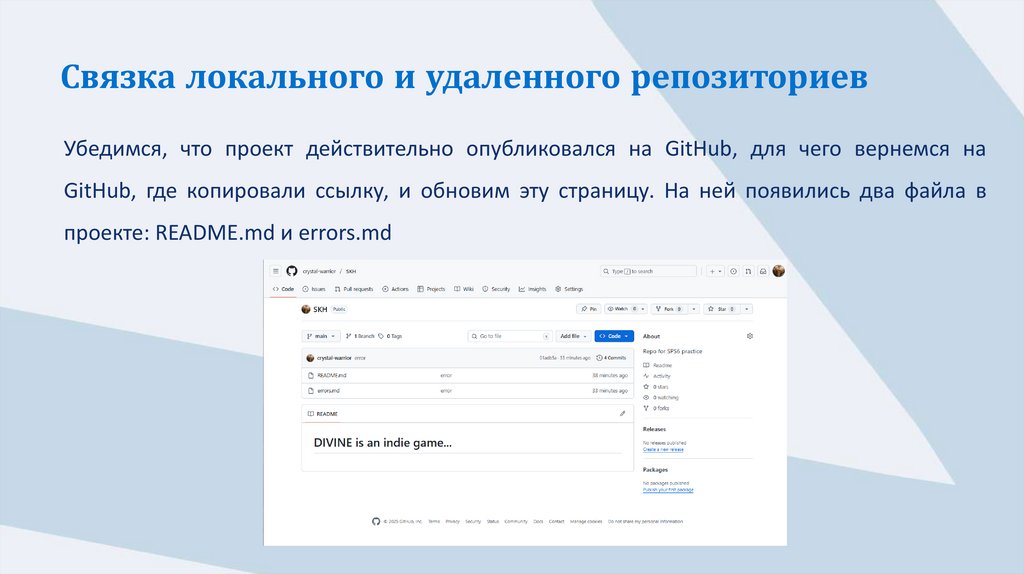This screenshot has width=1024, height=574.
Task: Click 'Create a new release' link
Action: (663, 449)
